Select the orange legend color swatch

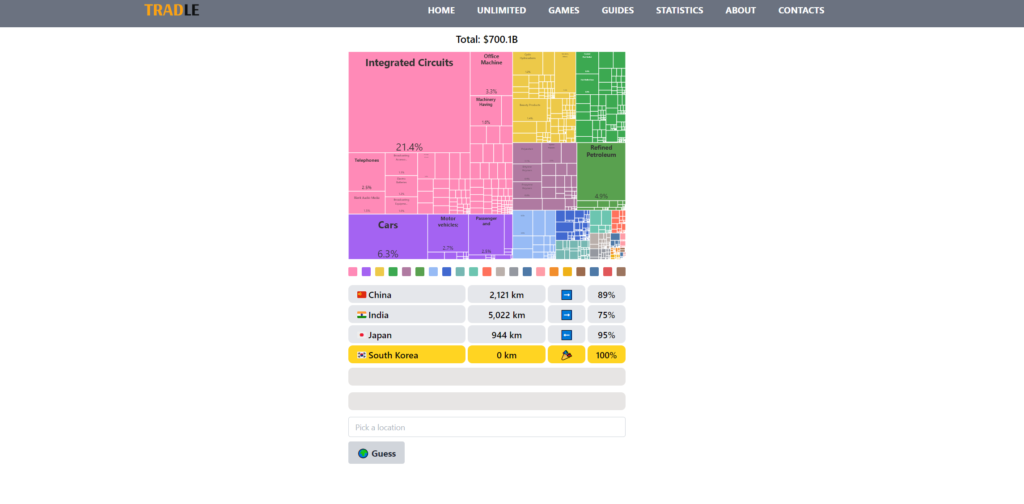[x=554, y=272]
